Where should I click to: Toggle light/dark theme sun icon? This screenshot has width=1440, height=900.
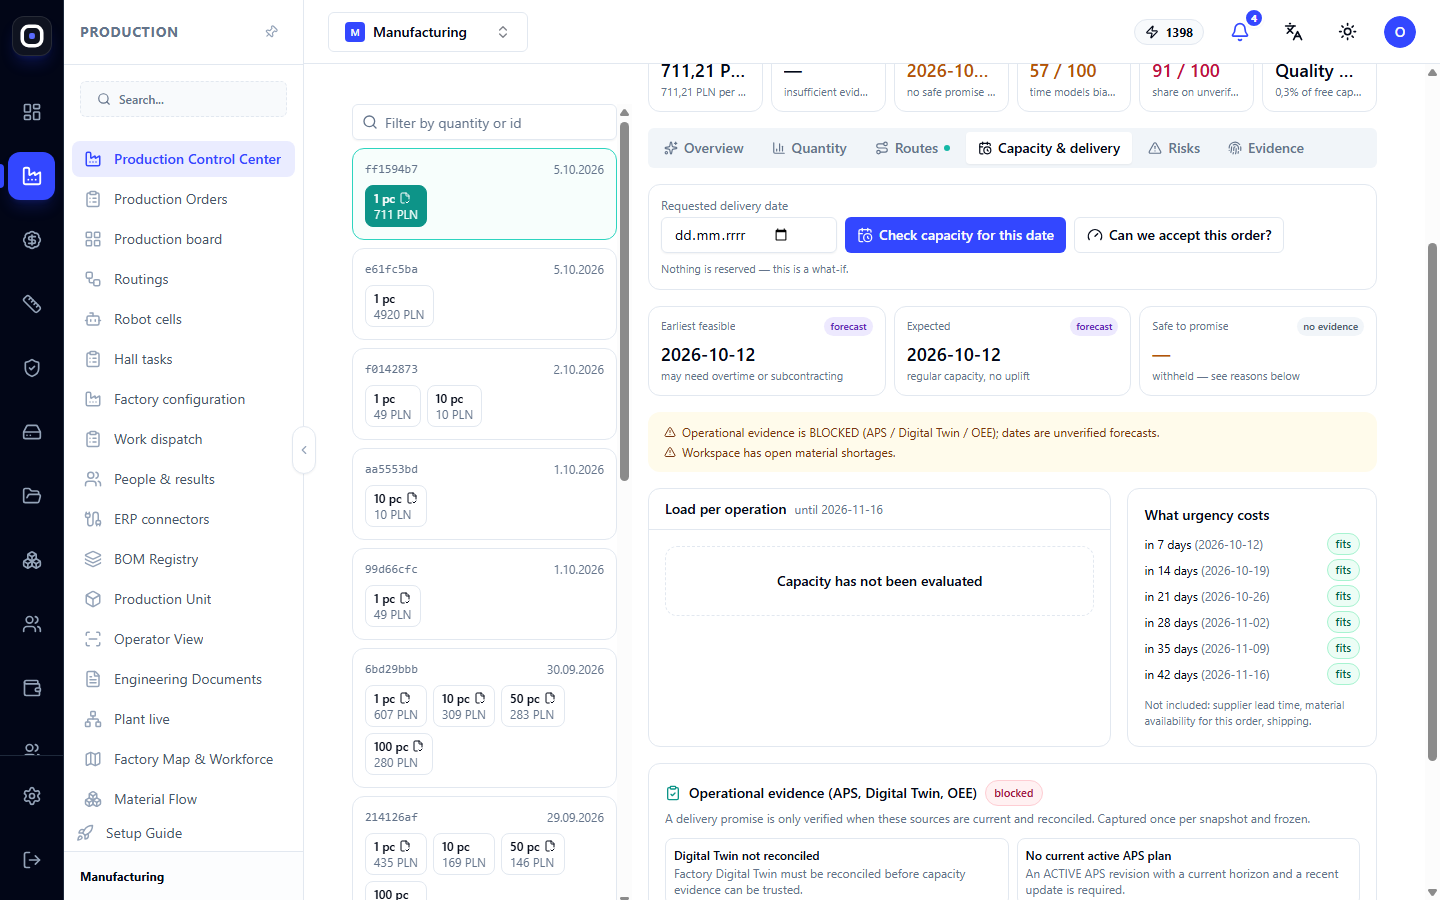pyautogui.click(x=1347, y=32)
